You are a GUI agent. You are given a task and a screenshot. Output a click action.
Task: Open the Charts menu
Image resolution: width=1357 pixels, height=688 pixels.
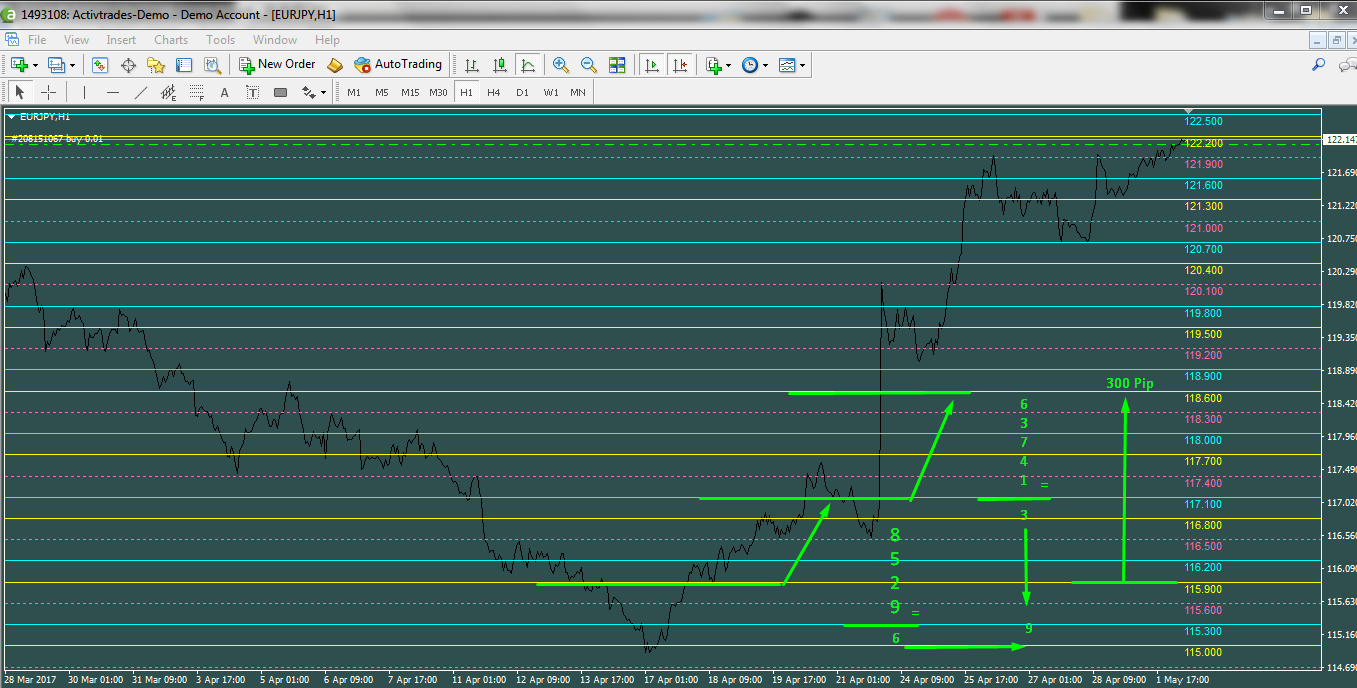(x=171, y=40)
